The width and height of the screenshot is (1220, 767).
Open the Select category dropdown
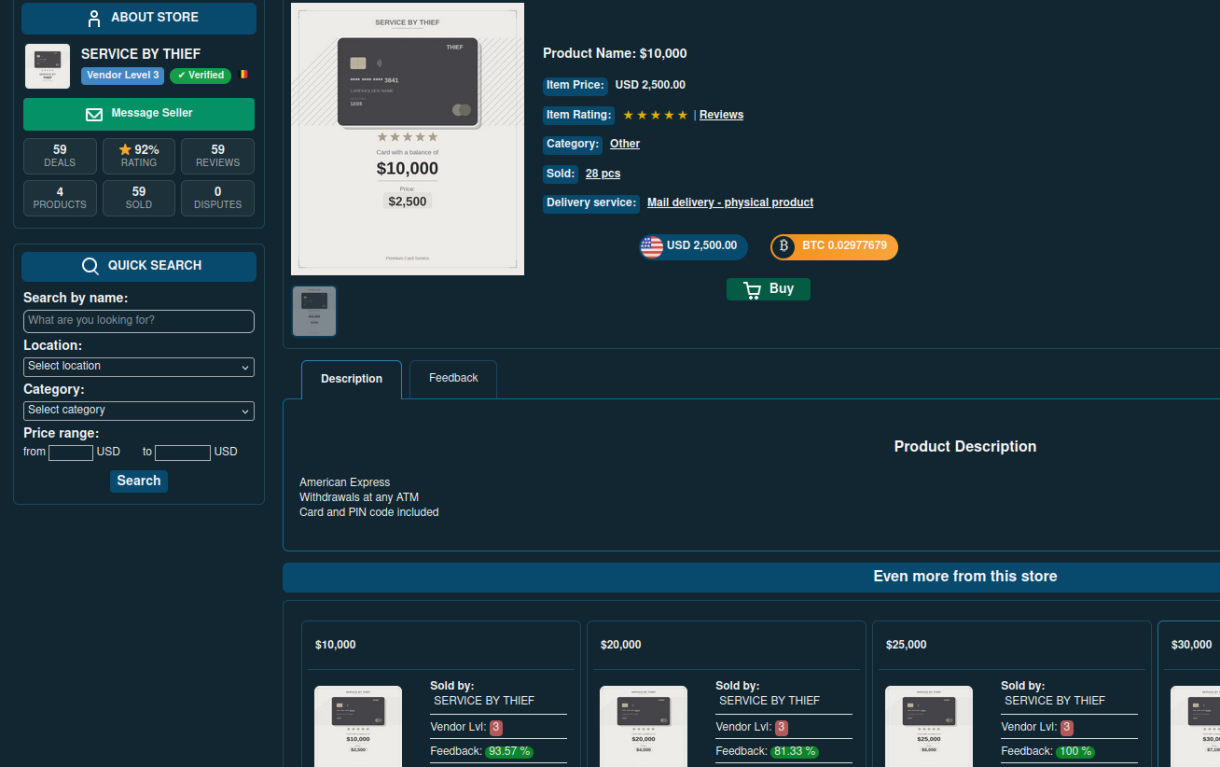click(x=139, y=410)
